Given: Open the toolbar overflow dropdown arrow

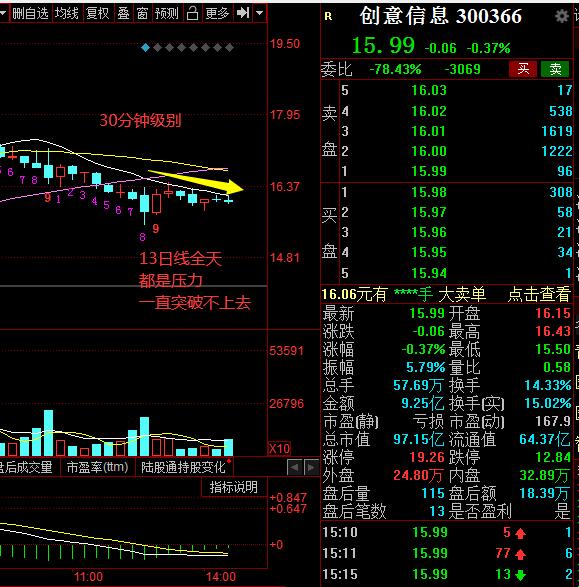Looking at the screenshot, I should tap(260, 13).
